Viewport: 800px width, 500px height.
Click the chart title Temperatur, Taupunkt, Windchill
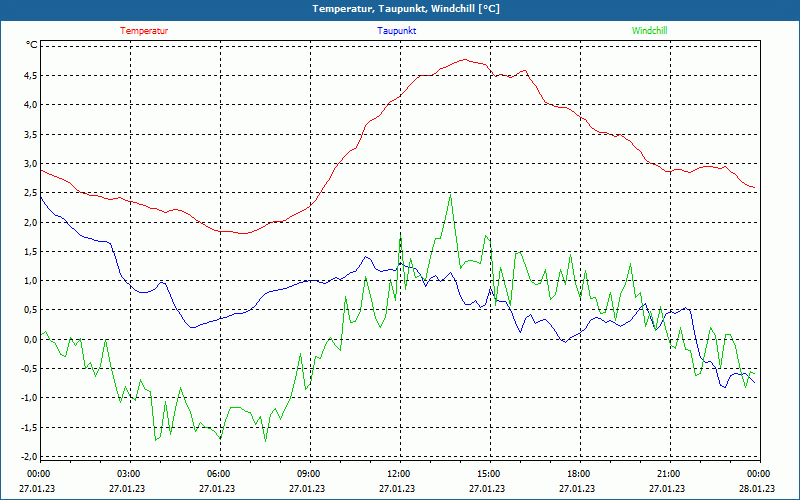[406, 9]
